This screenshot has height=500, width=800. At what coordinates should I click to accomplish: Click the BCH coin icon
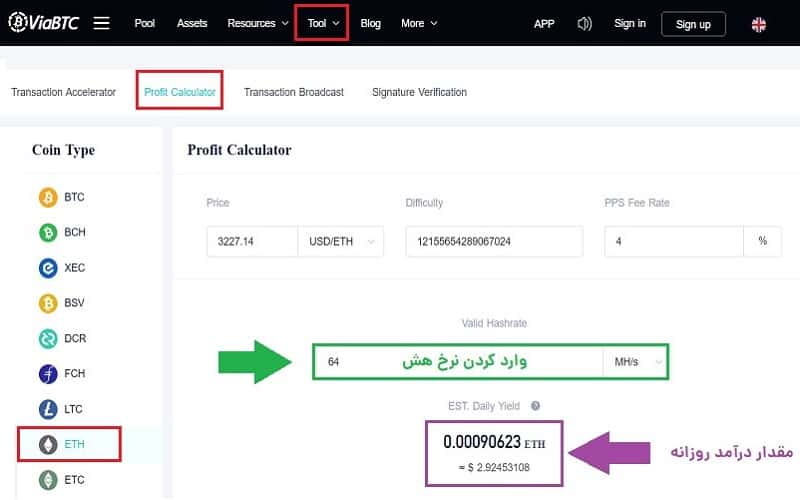48,233
